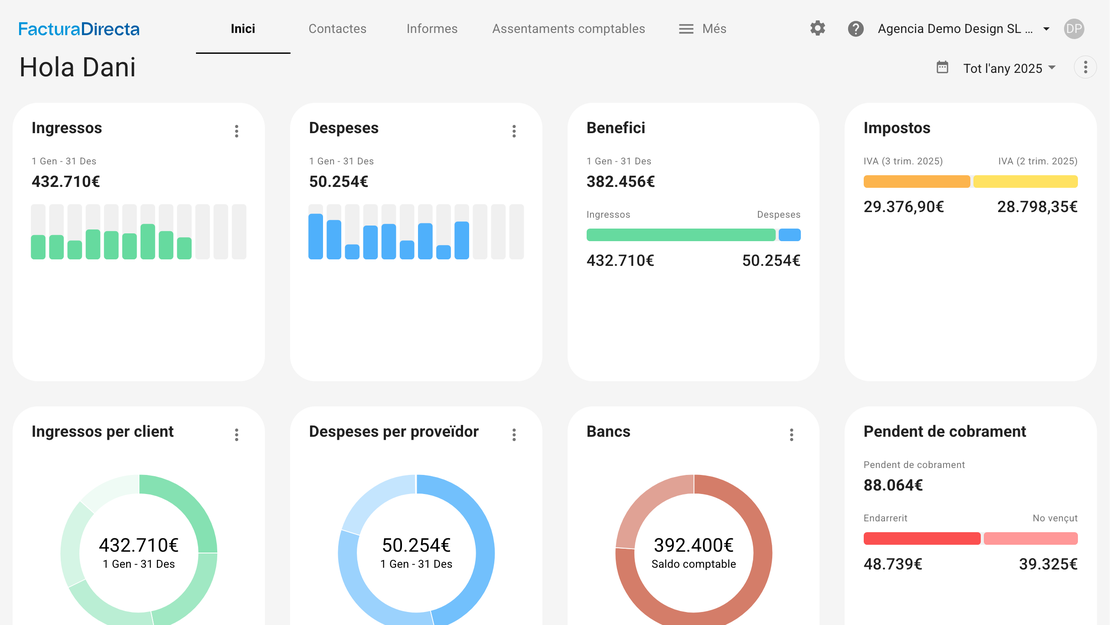1110x625 pixels.
Task: Expand the Tot l'any 2025 dropdown
Action: (x=1009, y=68)
